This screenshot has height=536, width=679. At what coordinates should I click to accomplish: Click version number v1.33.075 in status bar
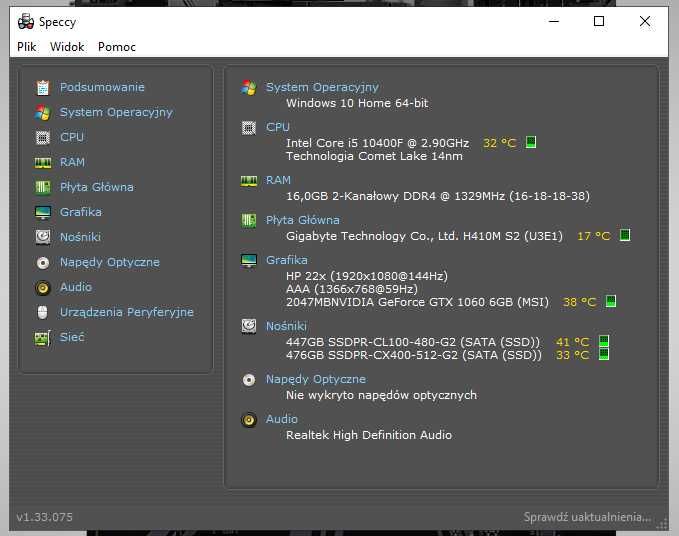[x=45, y=517]
